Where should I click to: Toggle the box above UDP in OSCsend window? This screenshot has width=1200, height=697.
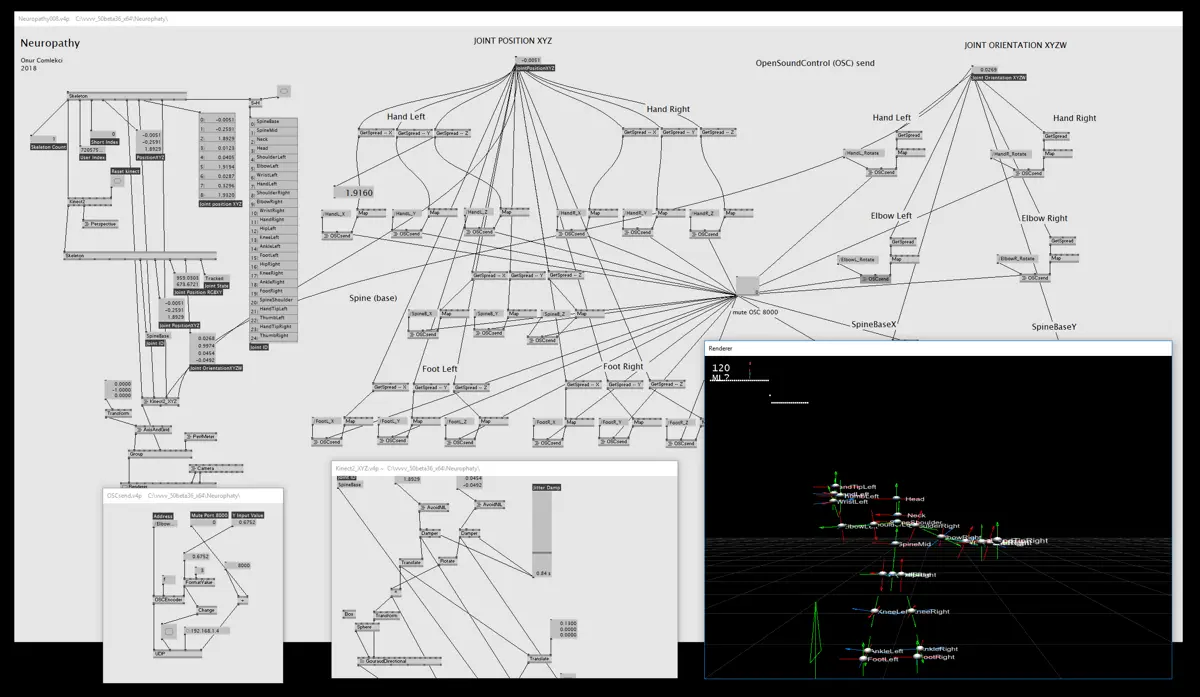coord(170,632)
